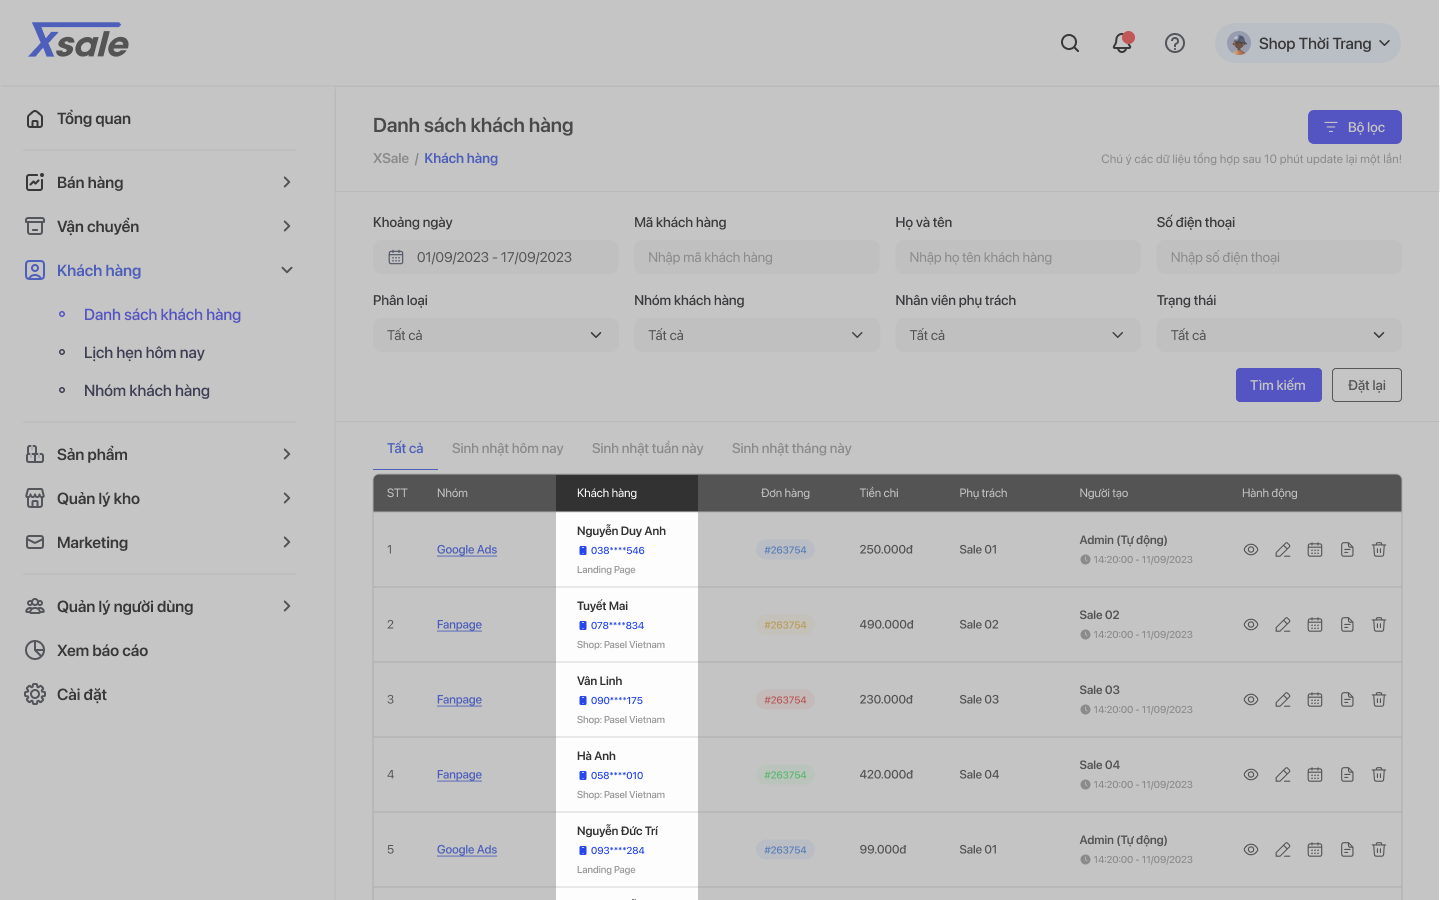This screenshot has height=900, width=1440.
Task: Delete the Tuyết Mai customer row
Action: (x=1379, y=625)
